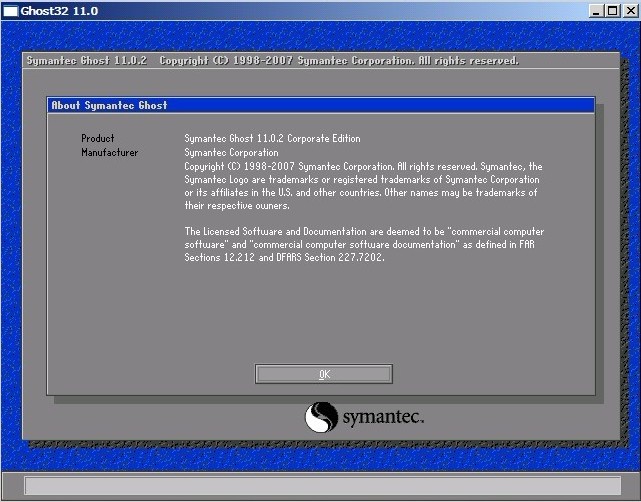The width and height of the screenshot is (641, 502).
Task: Click the Symantec Corporation manufacturer value
Action: tap(231, 152)
